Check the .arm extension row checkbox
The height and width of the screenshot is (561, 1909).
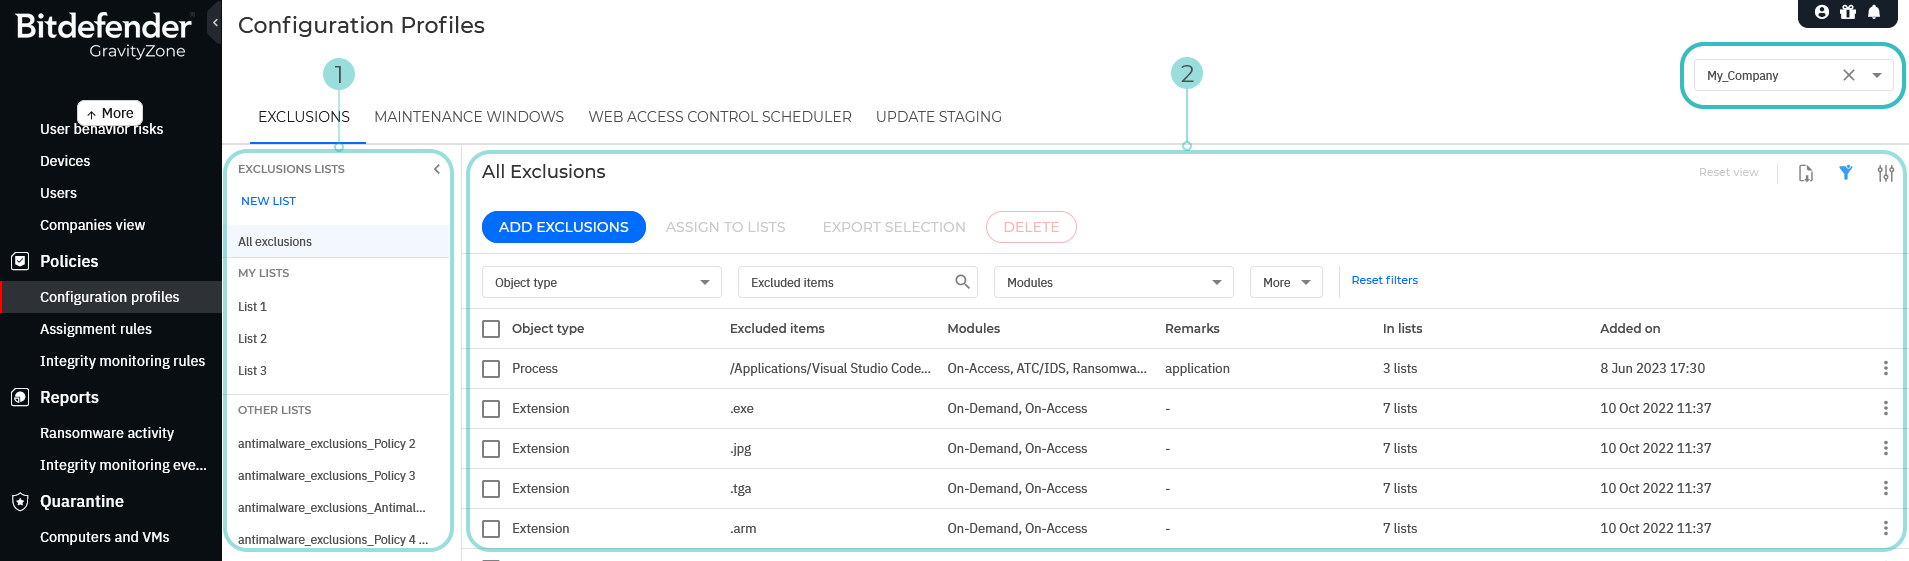pyautogui.click(x=491, y=529)
